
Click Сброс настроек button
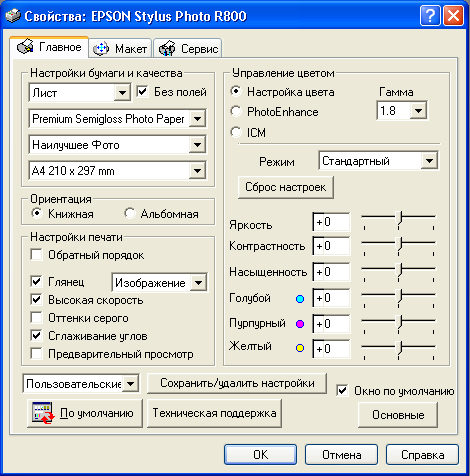[286, 187]
